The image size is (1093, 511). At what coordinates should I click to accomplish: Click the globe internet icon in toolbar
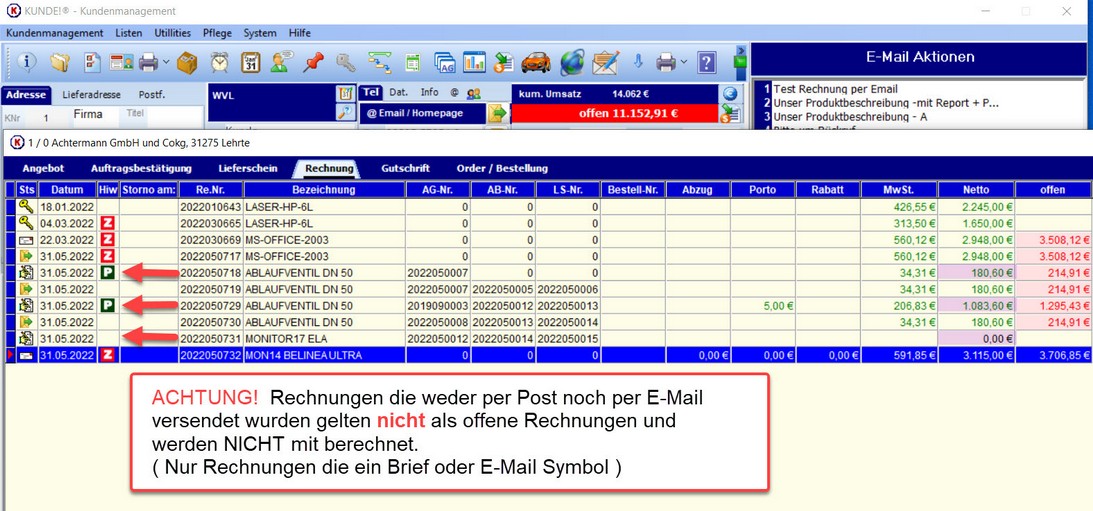click(x=571, y=63)
